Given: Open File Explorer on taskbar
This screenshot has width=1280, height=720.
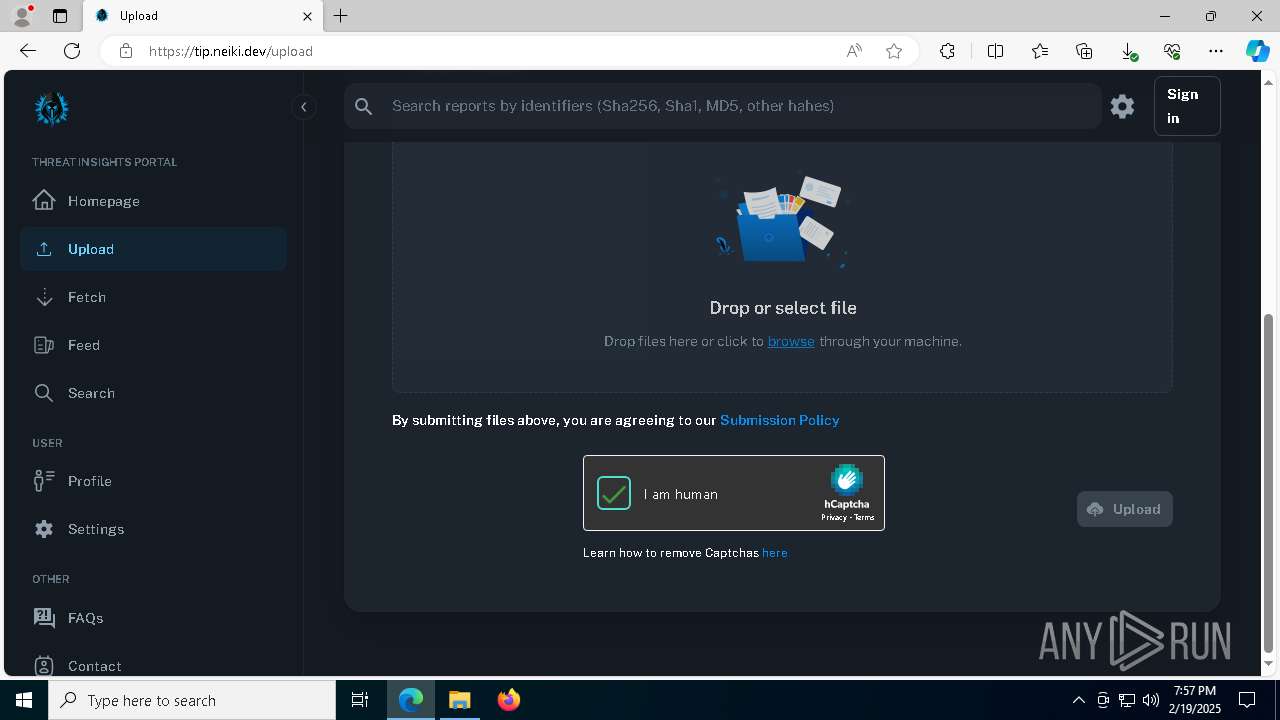Looking at the screenshot, I should (460, 700).
